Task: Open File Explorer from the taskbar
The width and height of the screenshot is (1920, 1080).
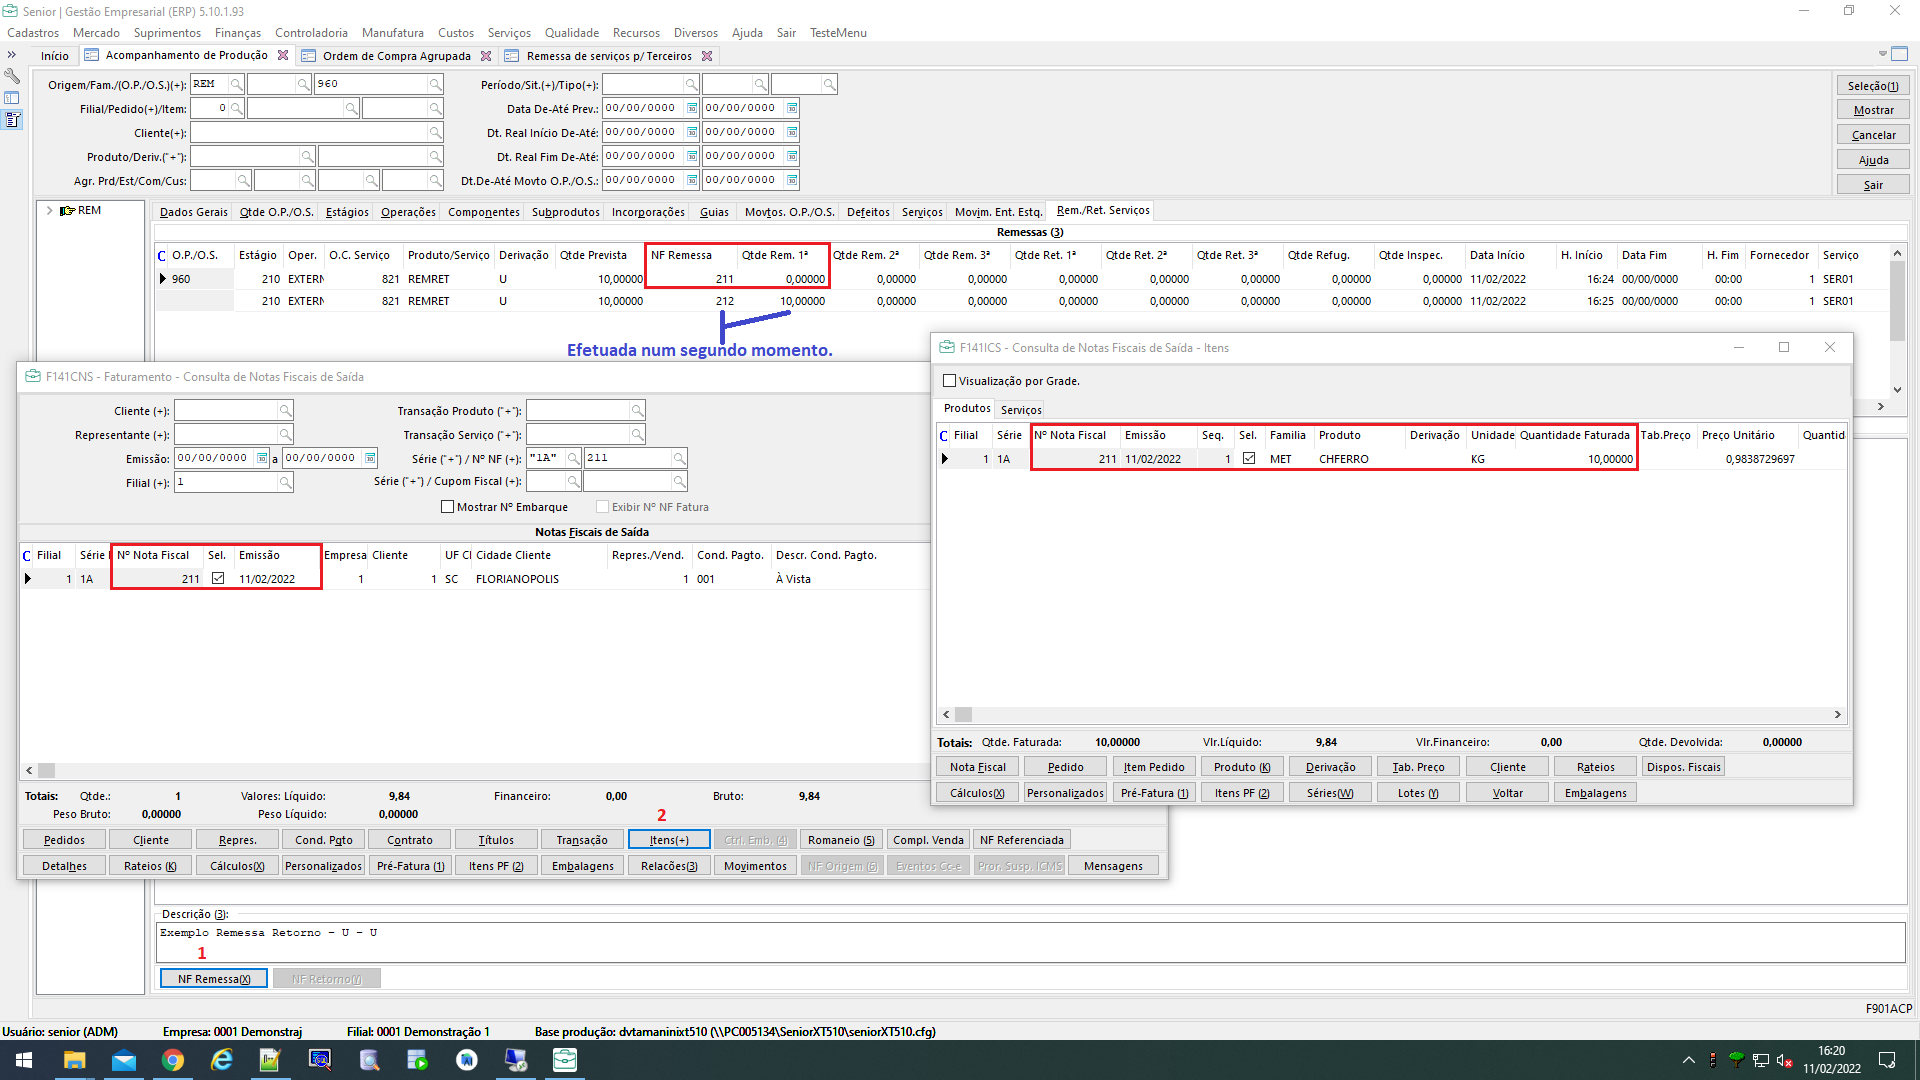Action: click(75, 1060)
